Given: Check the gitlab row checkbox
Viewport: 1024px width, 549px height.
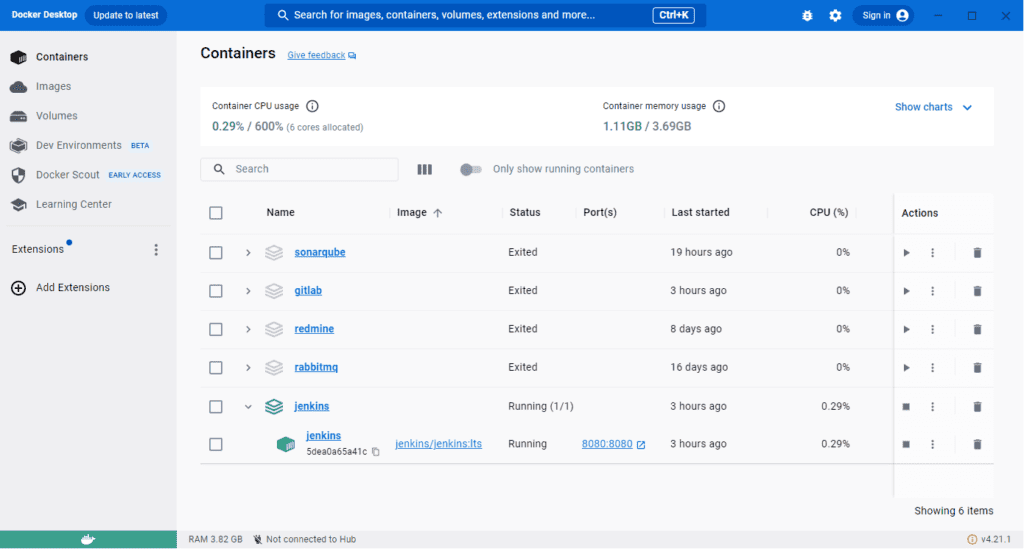Looking at the screenshot, I should (216, 291).
